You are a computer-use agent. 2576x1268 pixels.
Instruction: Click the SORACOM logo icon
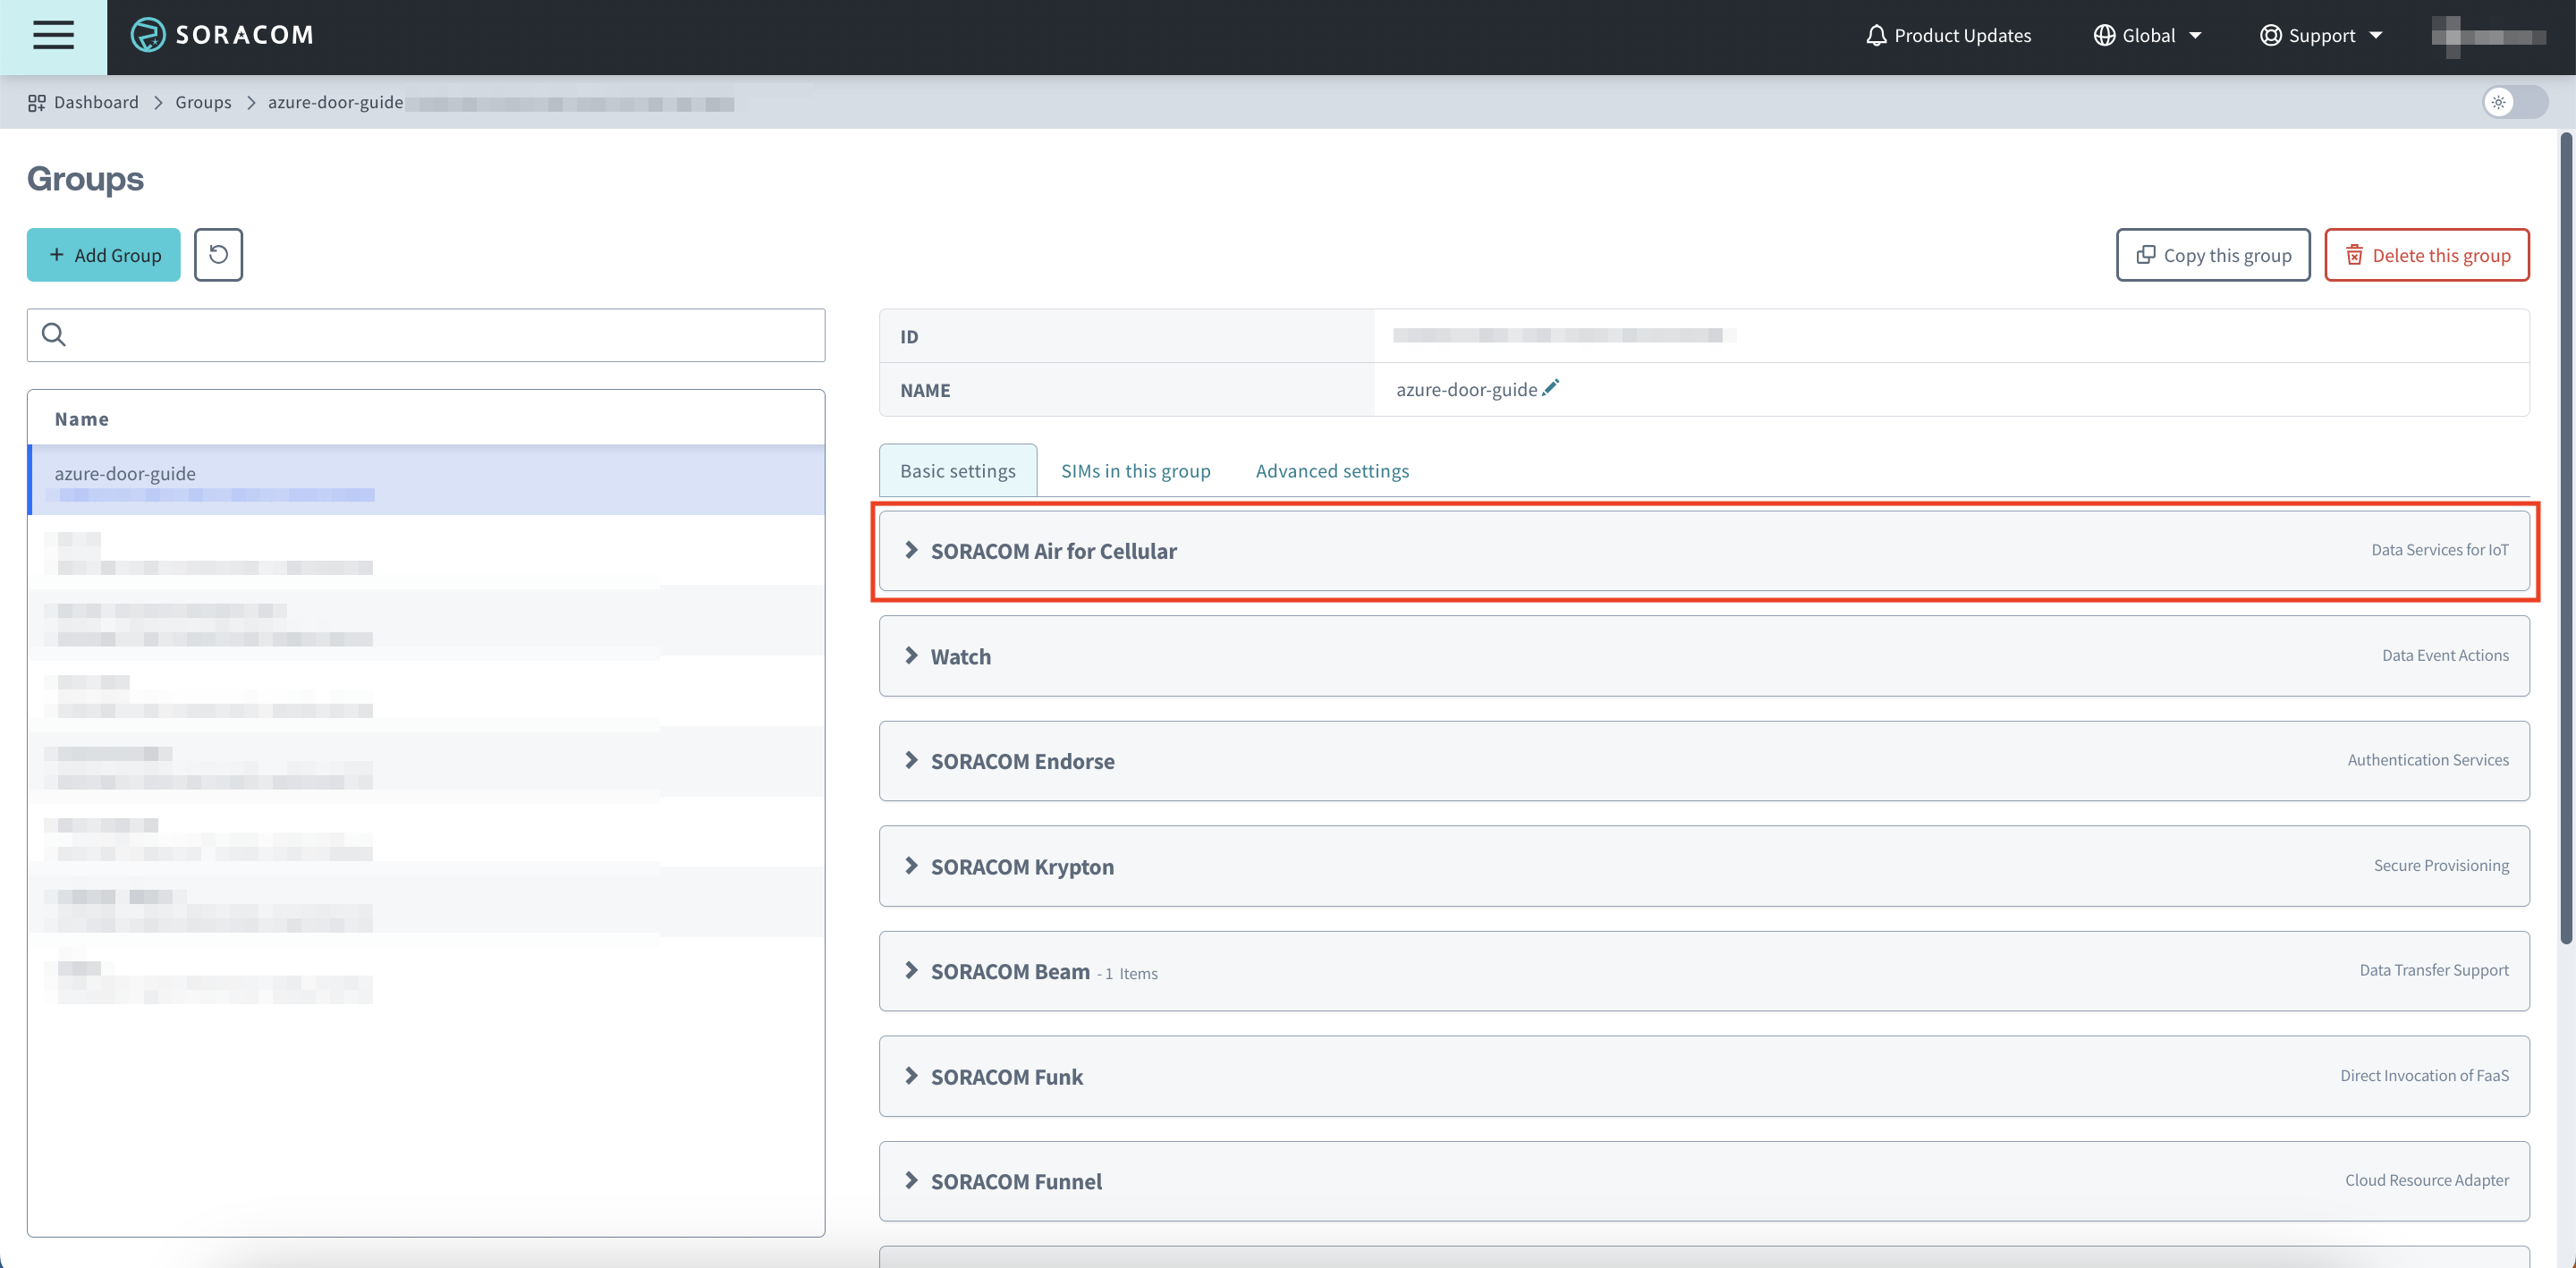[x=148, y=35]
